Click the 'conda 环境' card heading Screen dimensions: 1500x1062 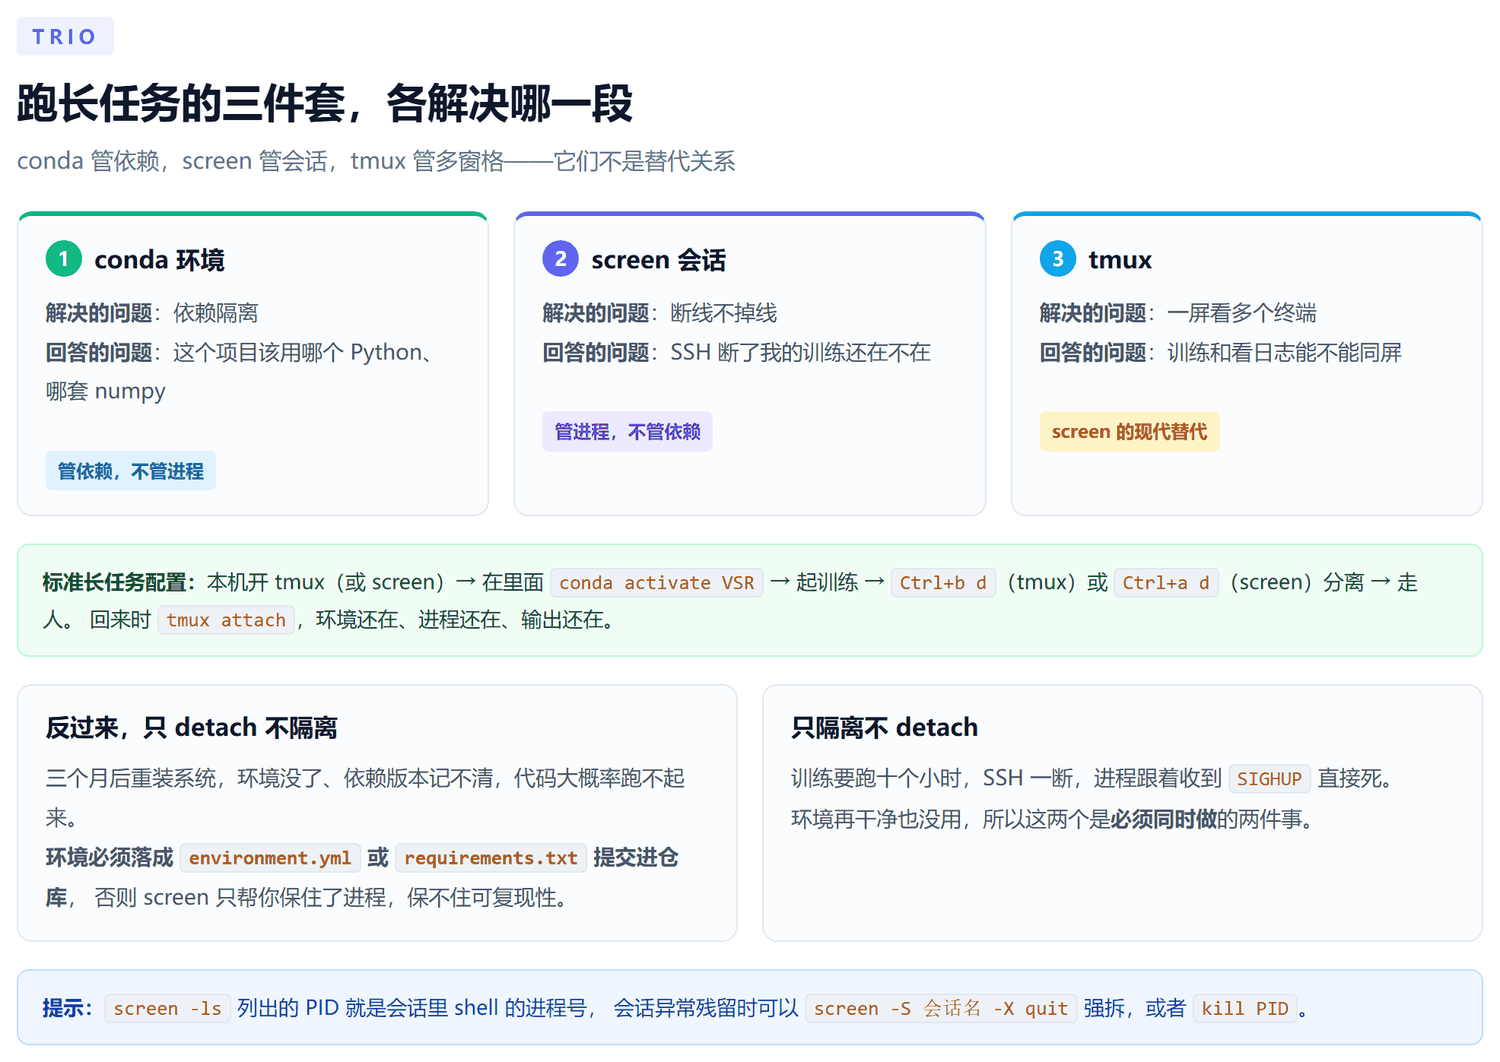[160, 260]
